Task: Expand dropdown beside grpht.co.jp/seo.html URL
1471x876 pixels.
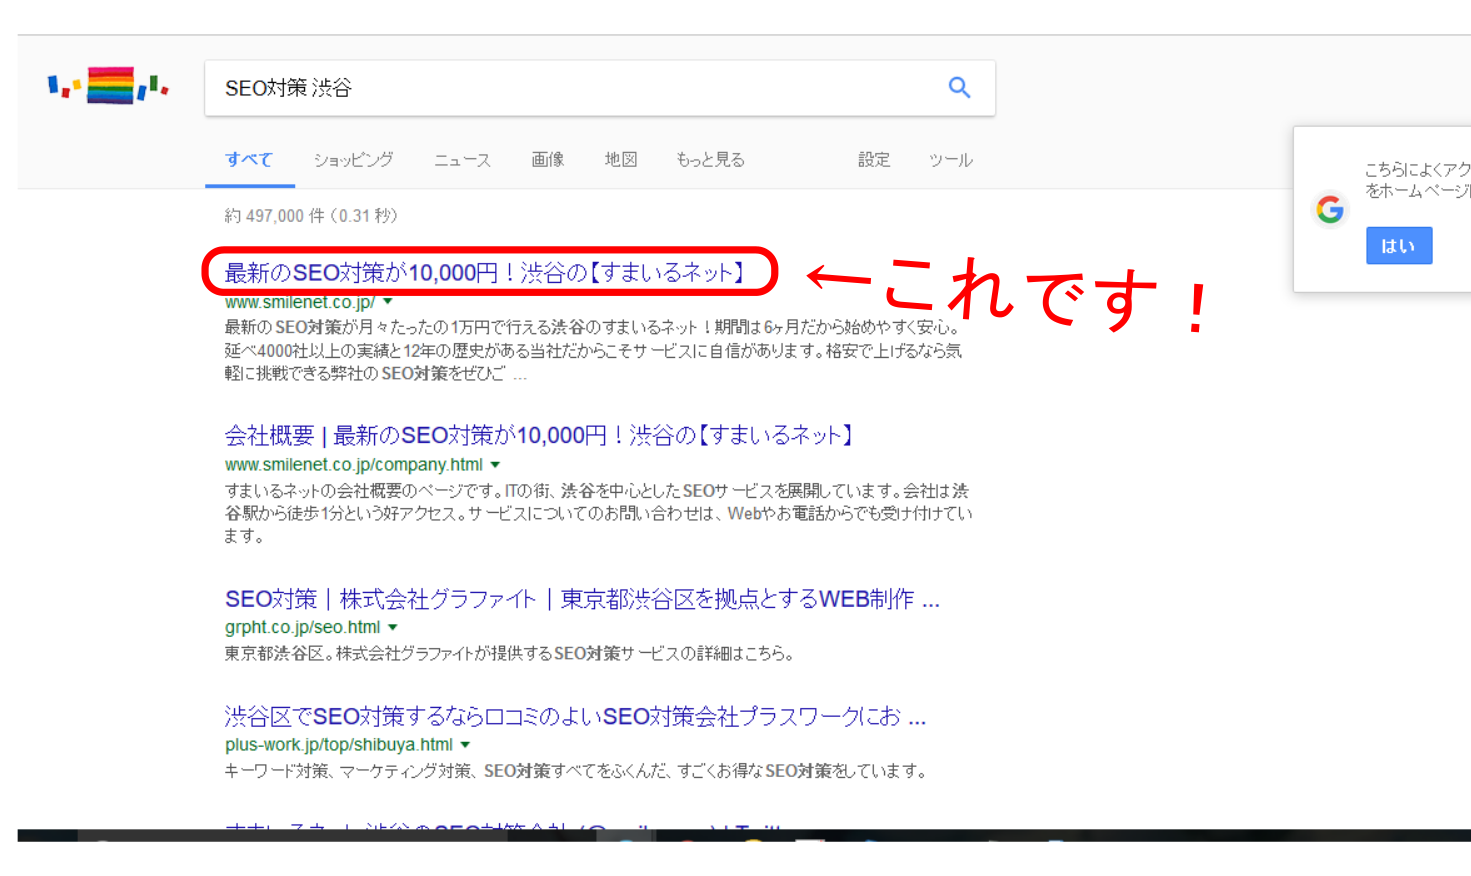Action: point(393,628)
